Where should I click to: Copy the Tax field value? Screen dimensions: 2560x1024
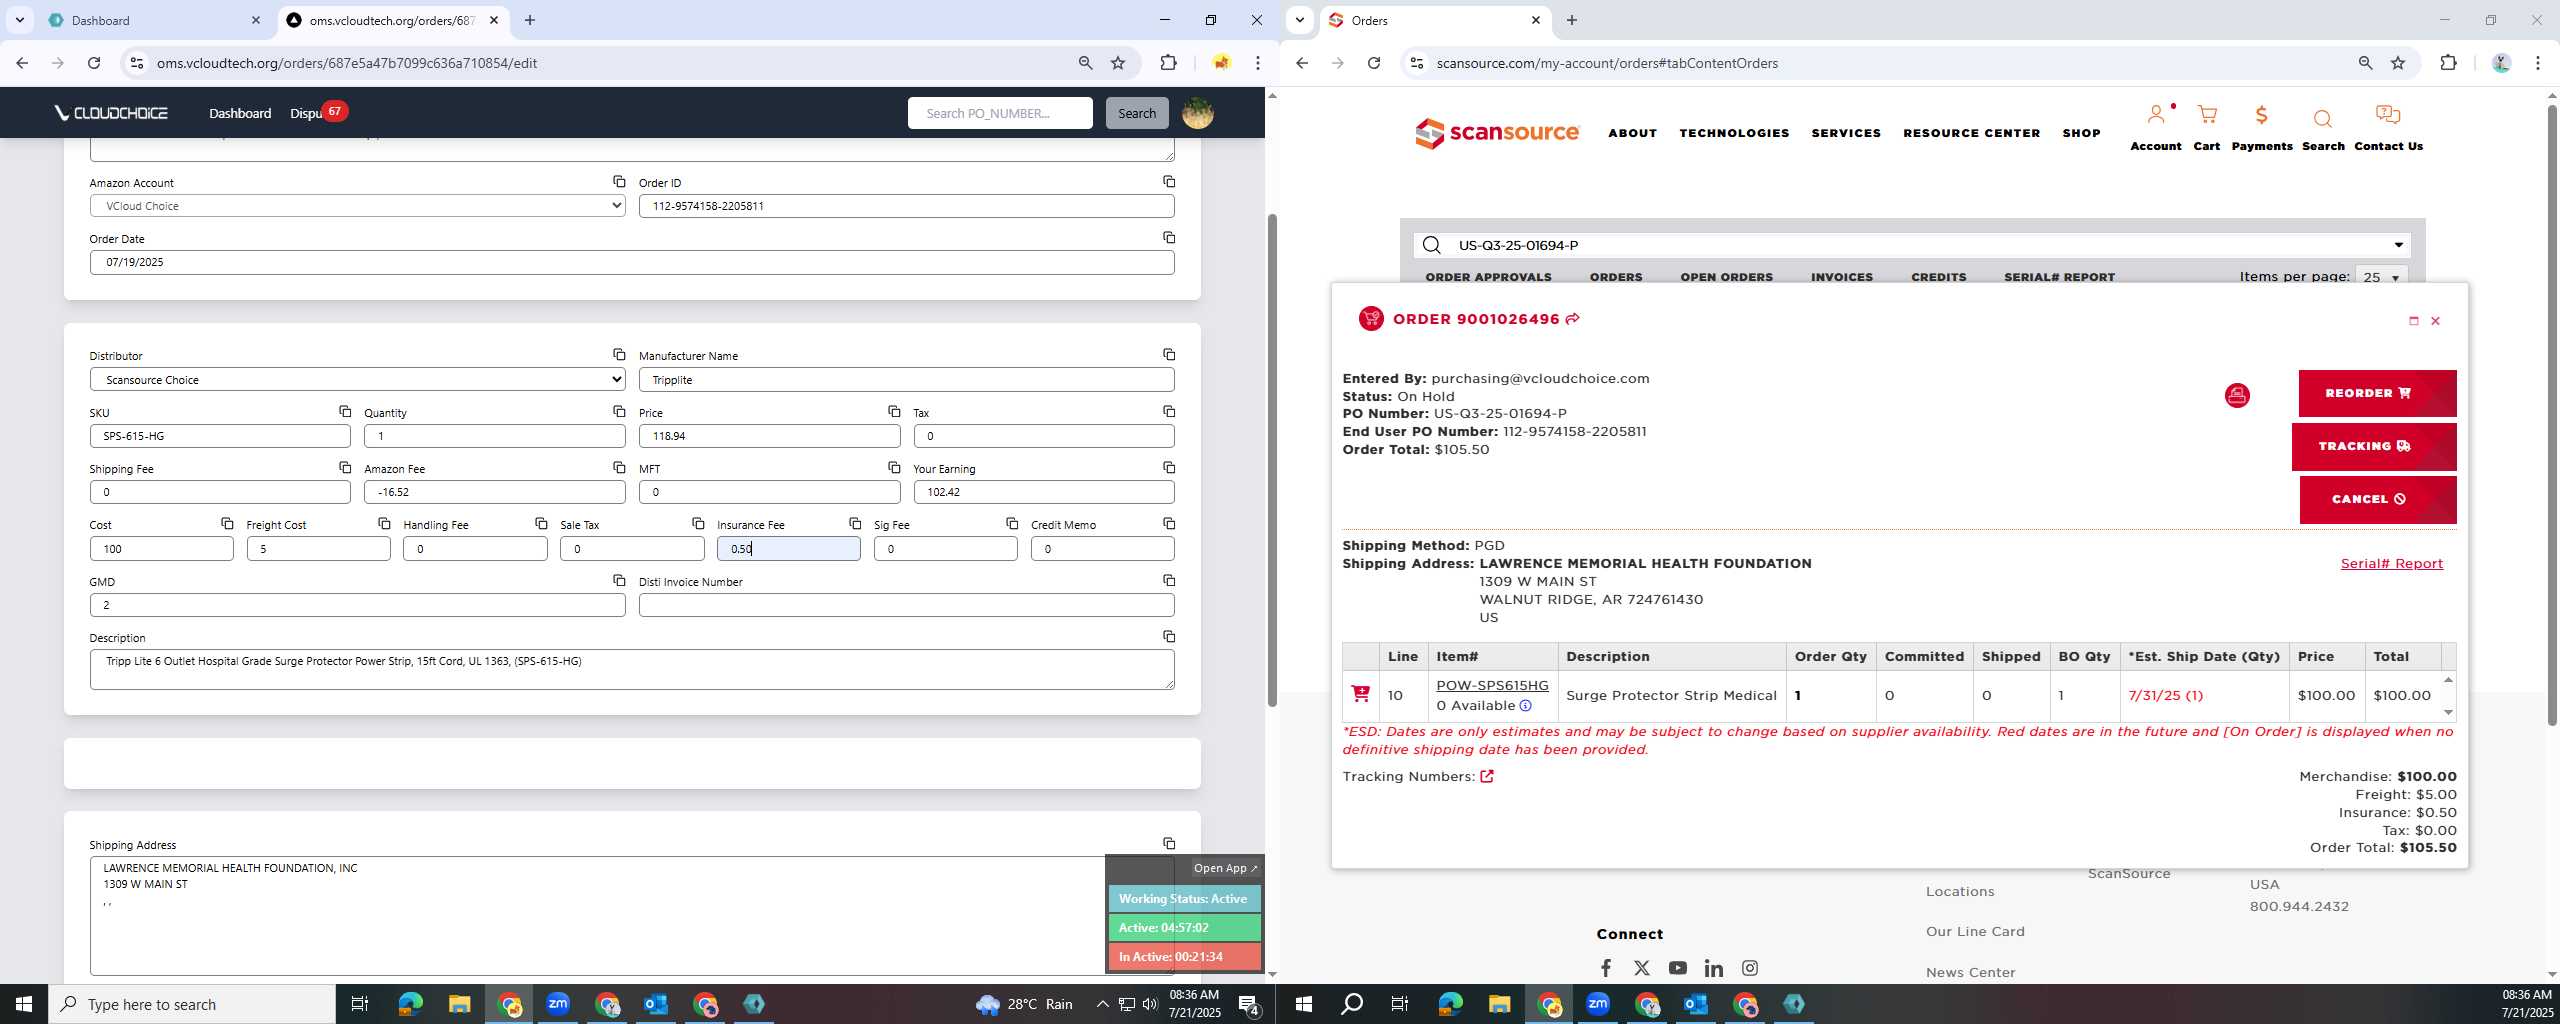tap(1169, 412)
